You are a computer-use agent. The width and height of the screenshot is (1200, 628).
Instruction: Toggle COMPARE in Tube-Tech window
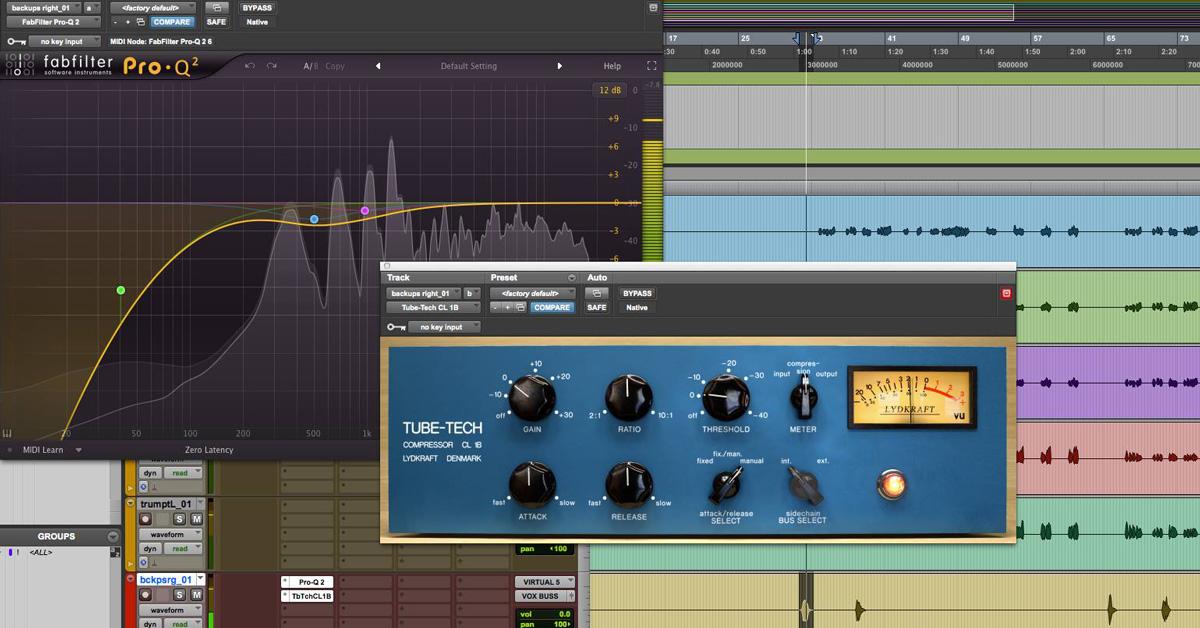pyautogui.click(x=552, y=308)
